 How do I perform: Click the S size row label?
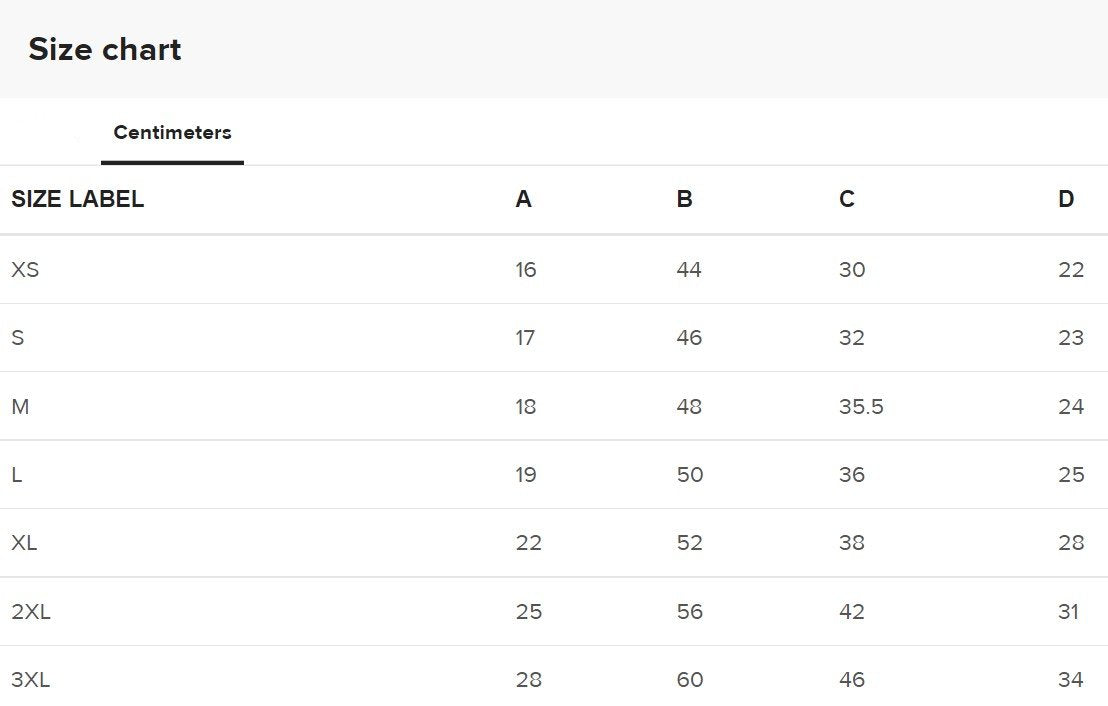pos(17,338)
